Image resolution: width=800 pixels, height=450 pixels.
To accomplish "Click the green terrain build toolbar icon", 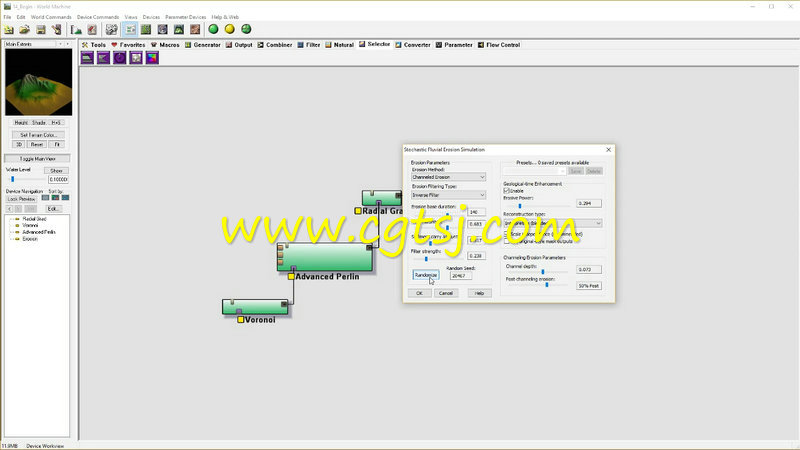I will tap(76, 30).
